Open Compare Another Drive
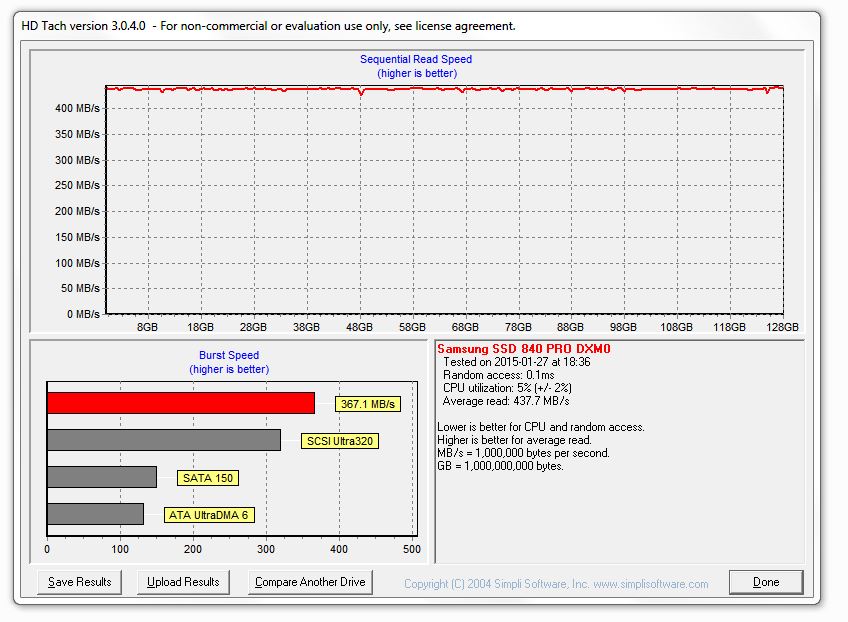Screen dimensions: 848x622 (x=310, y=582)
